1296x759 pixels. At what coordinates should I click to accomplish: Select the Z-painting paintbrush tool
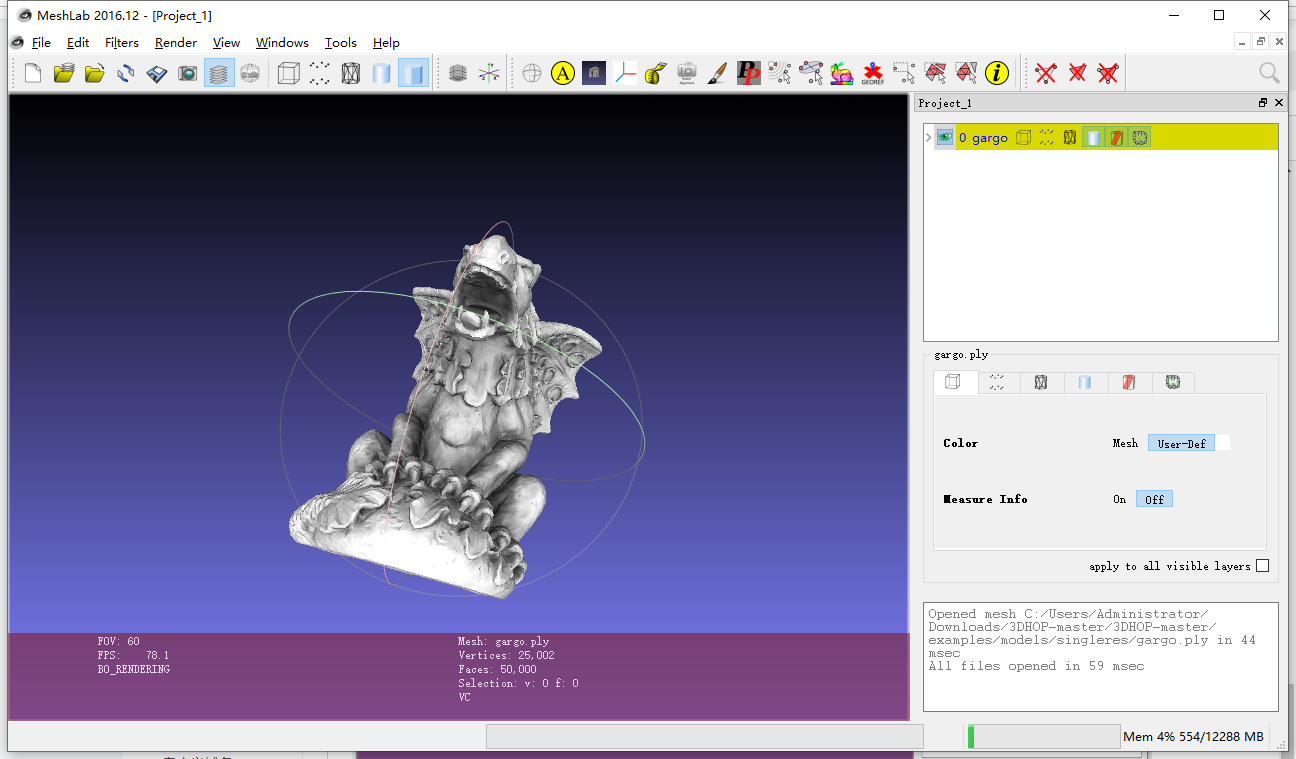click(x=717, y=73)
